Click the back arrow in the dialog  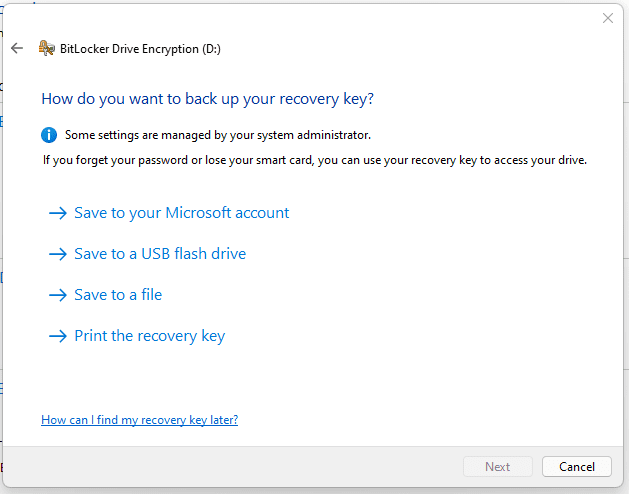(x=16, y=48)
